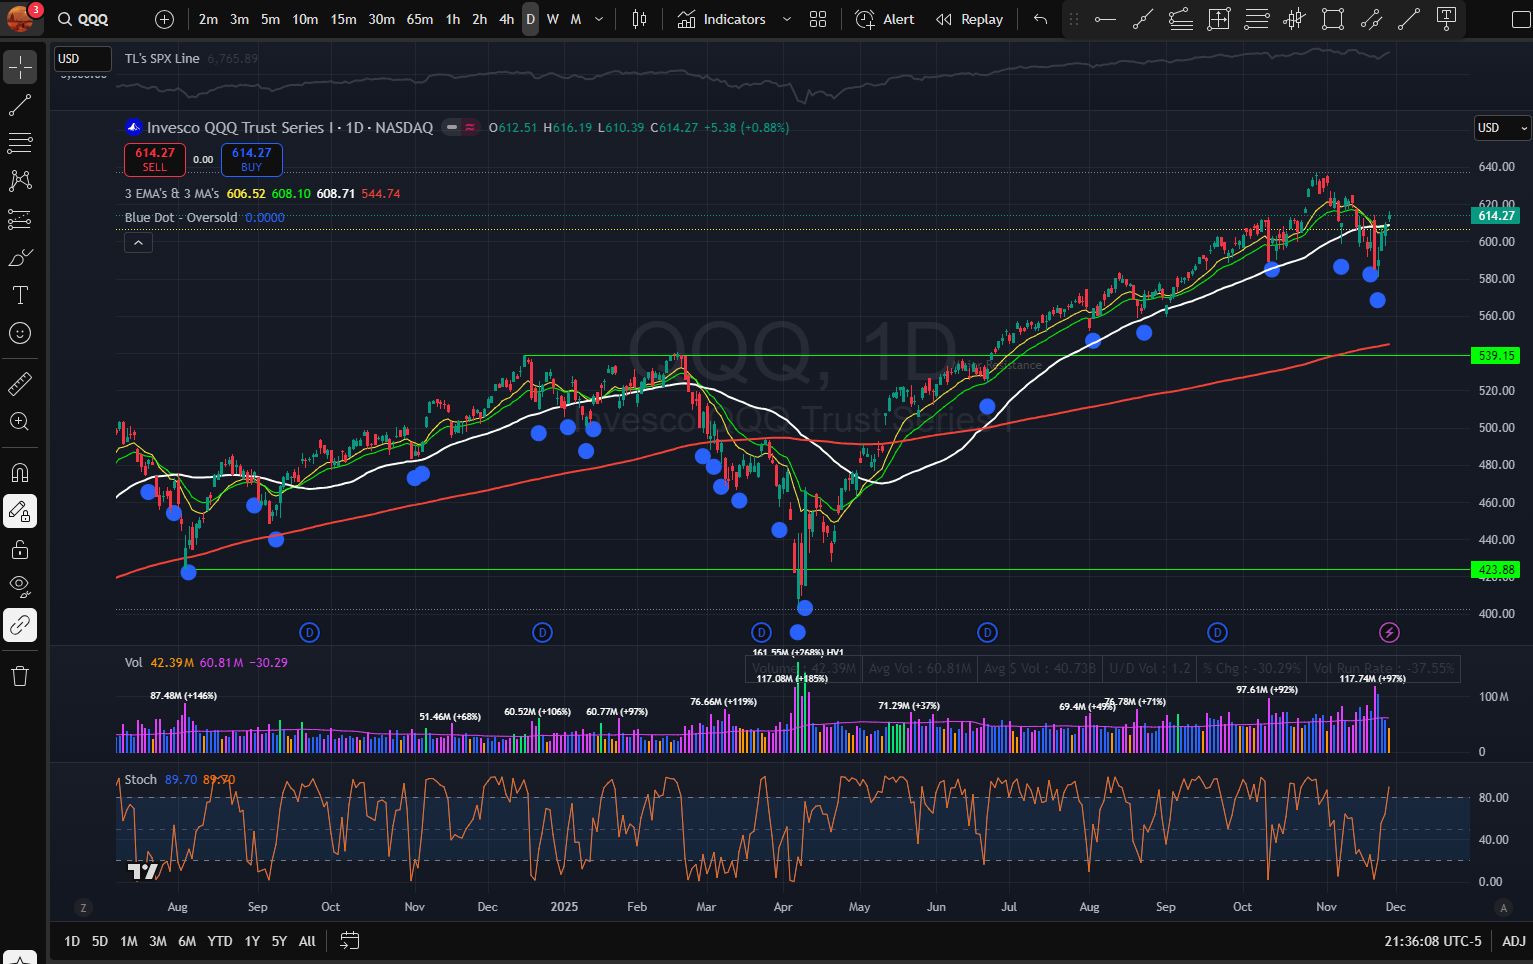1533x964 pixels.
Task: Collapse the indicator legend chevron
Action: coord(138,242)
